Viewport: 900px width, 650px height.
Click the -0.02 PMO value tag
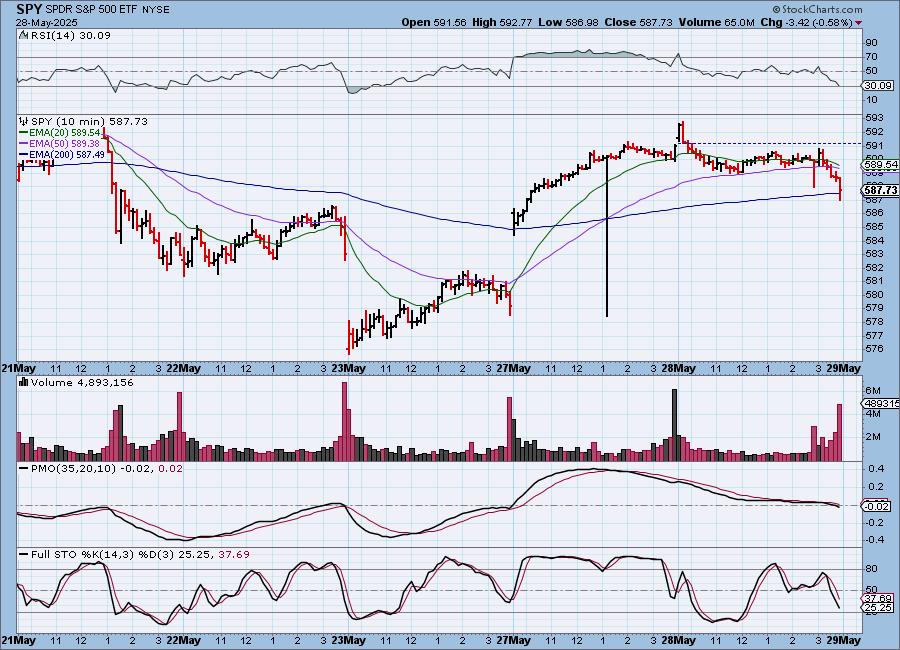click(x=877, y=506)
